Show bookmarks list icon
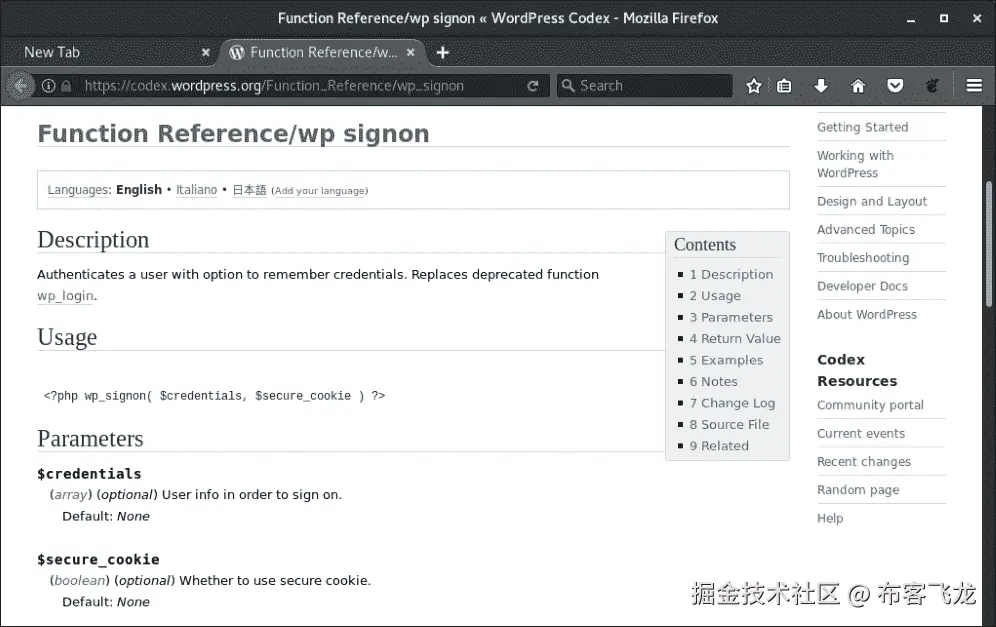The image size is (996, 627). pyautogui.click(x=784, y=86)
